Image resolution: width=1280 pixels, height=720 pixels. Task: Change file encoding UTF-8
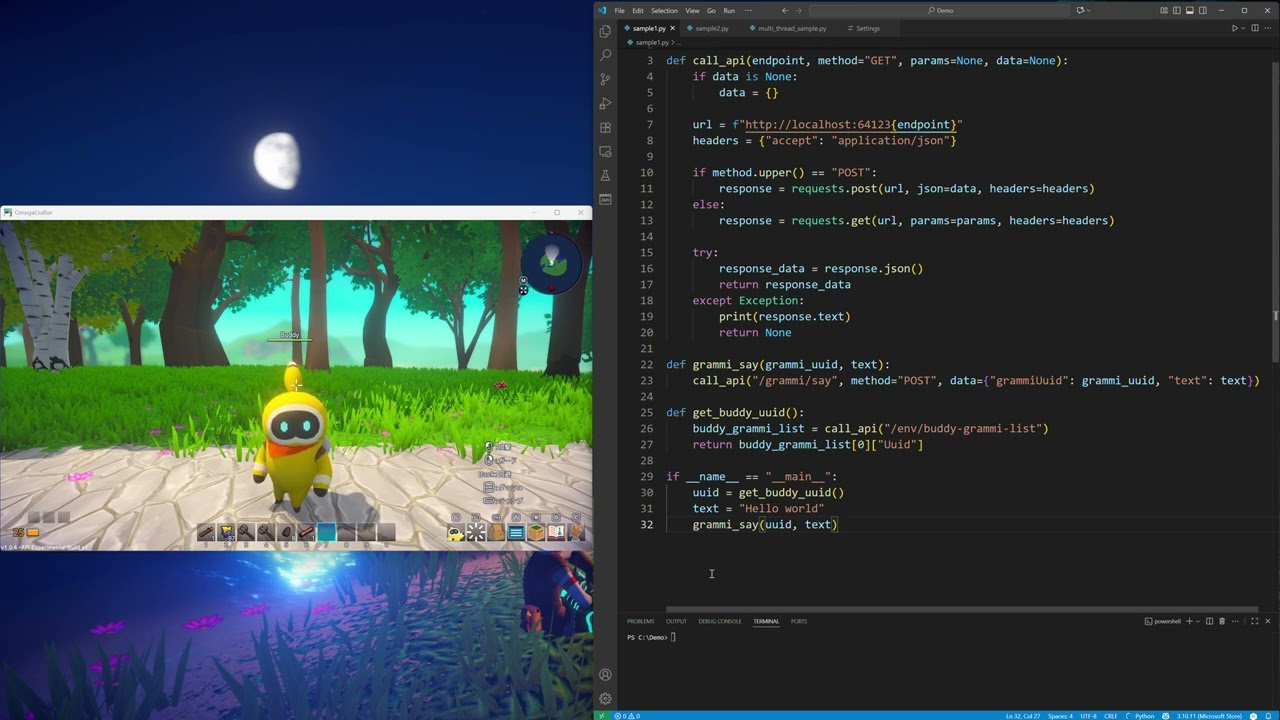coord(1088,716)
